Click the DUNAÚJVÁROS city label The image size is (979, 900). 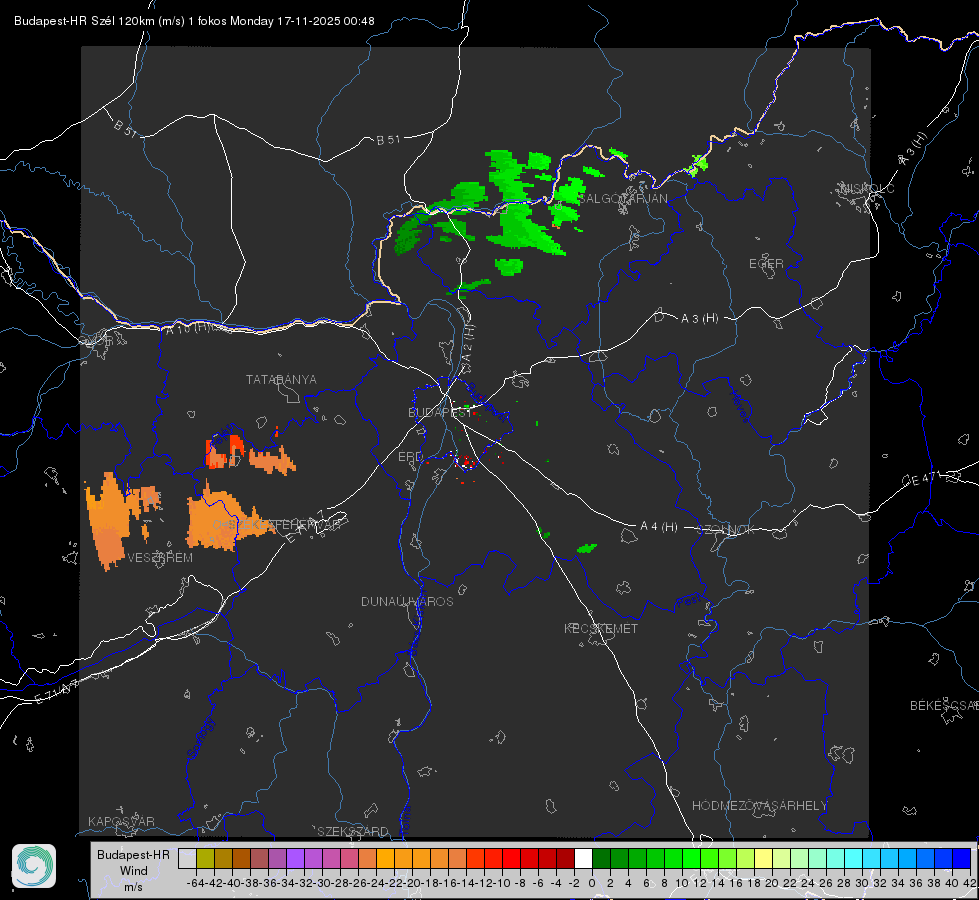[x=407, y=601]
